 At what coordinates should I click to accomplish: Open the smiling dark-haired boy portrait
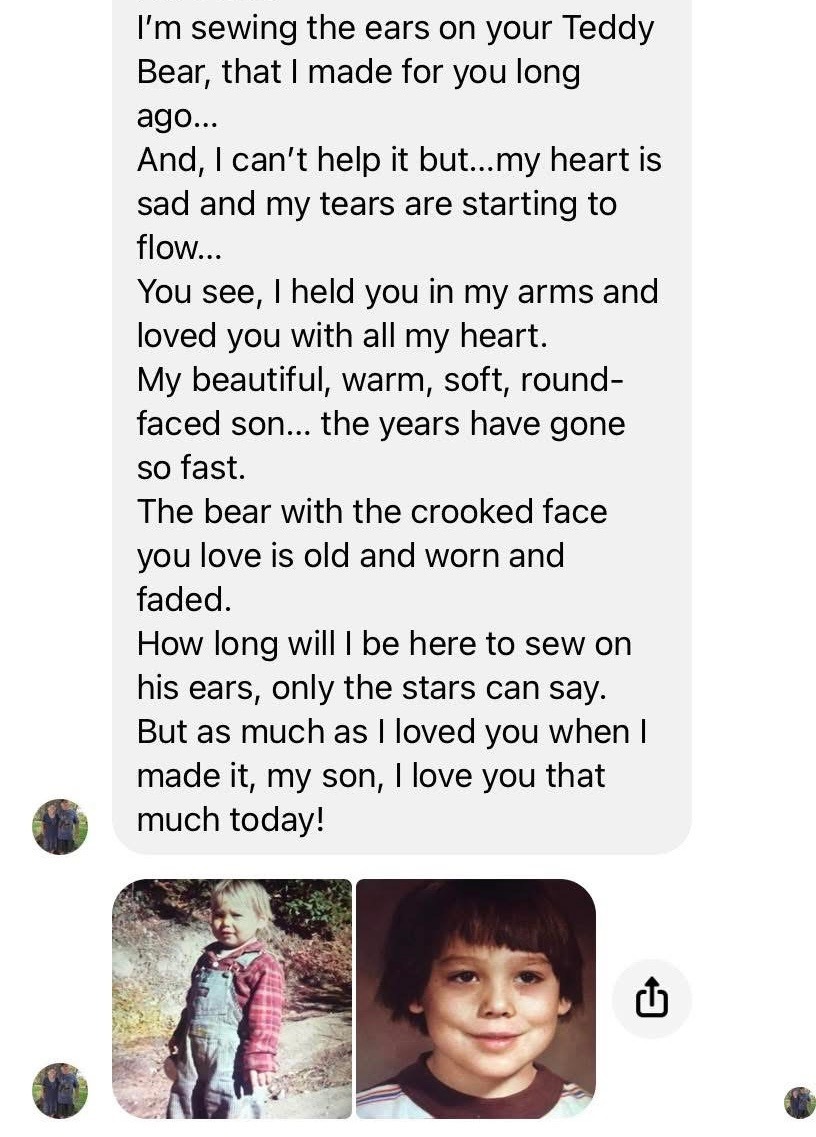pos(476,998)
